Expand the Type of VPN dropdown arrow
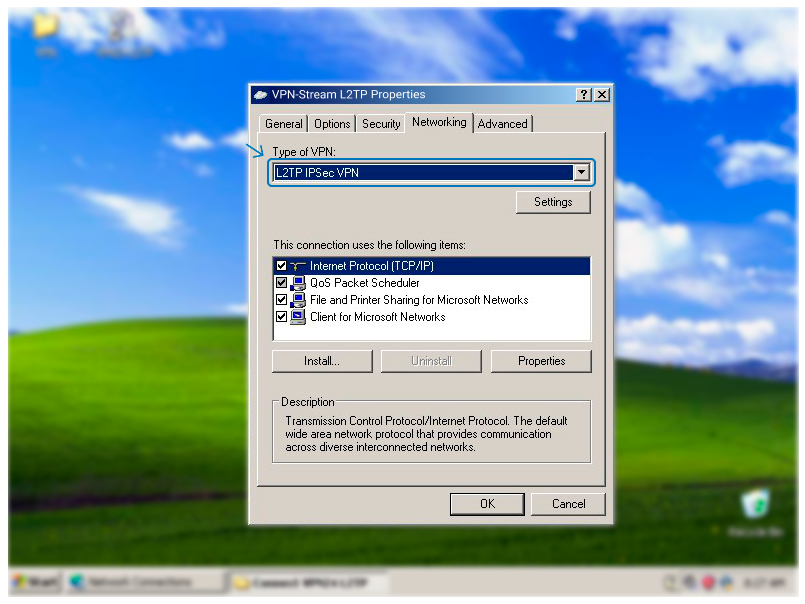805x604 pixels. point(581,172)
